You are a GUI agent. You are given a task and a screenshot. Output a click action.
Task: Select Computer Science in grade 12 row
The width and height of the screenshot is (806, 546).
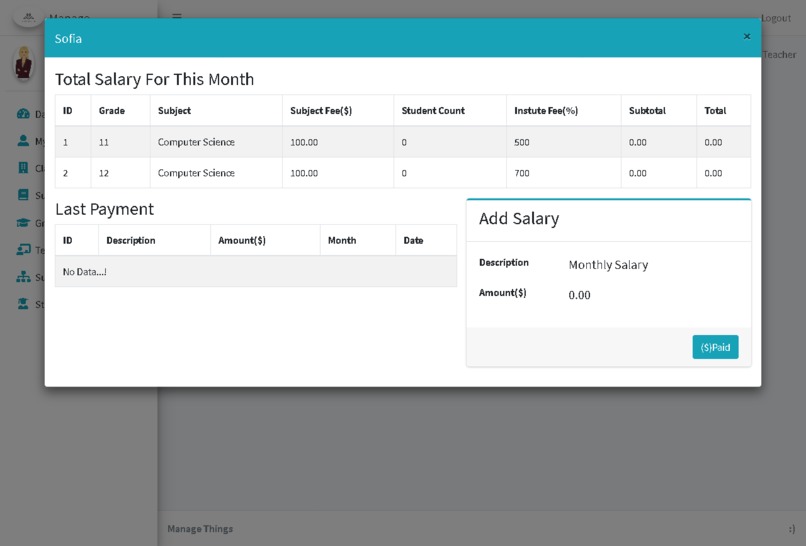click(x=196, y=173)
